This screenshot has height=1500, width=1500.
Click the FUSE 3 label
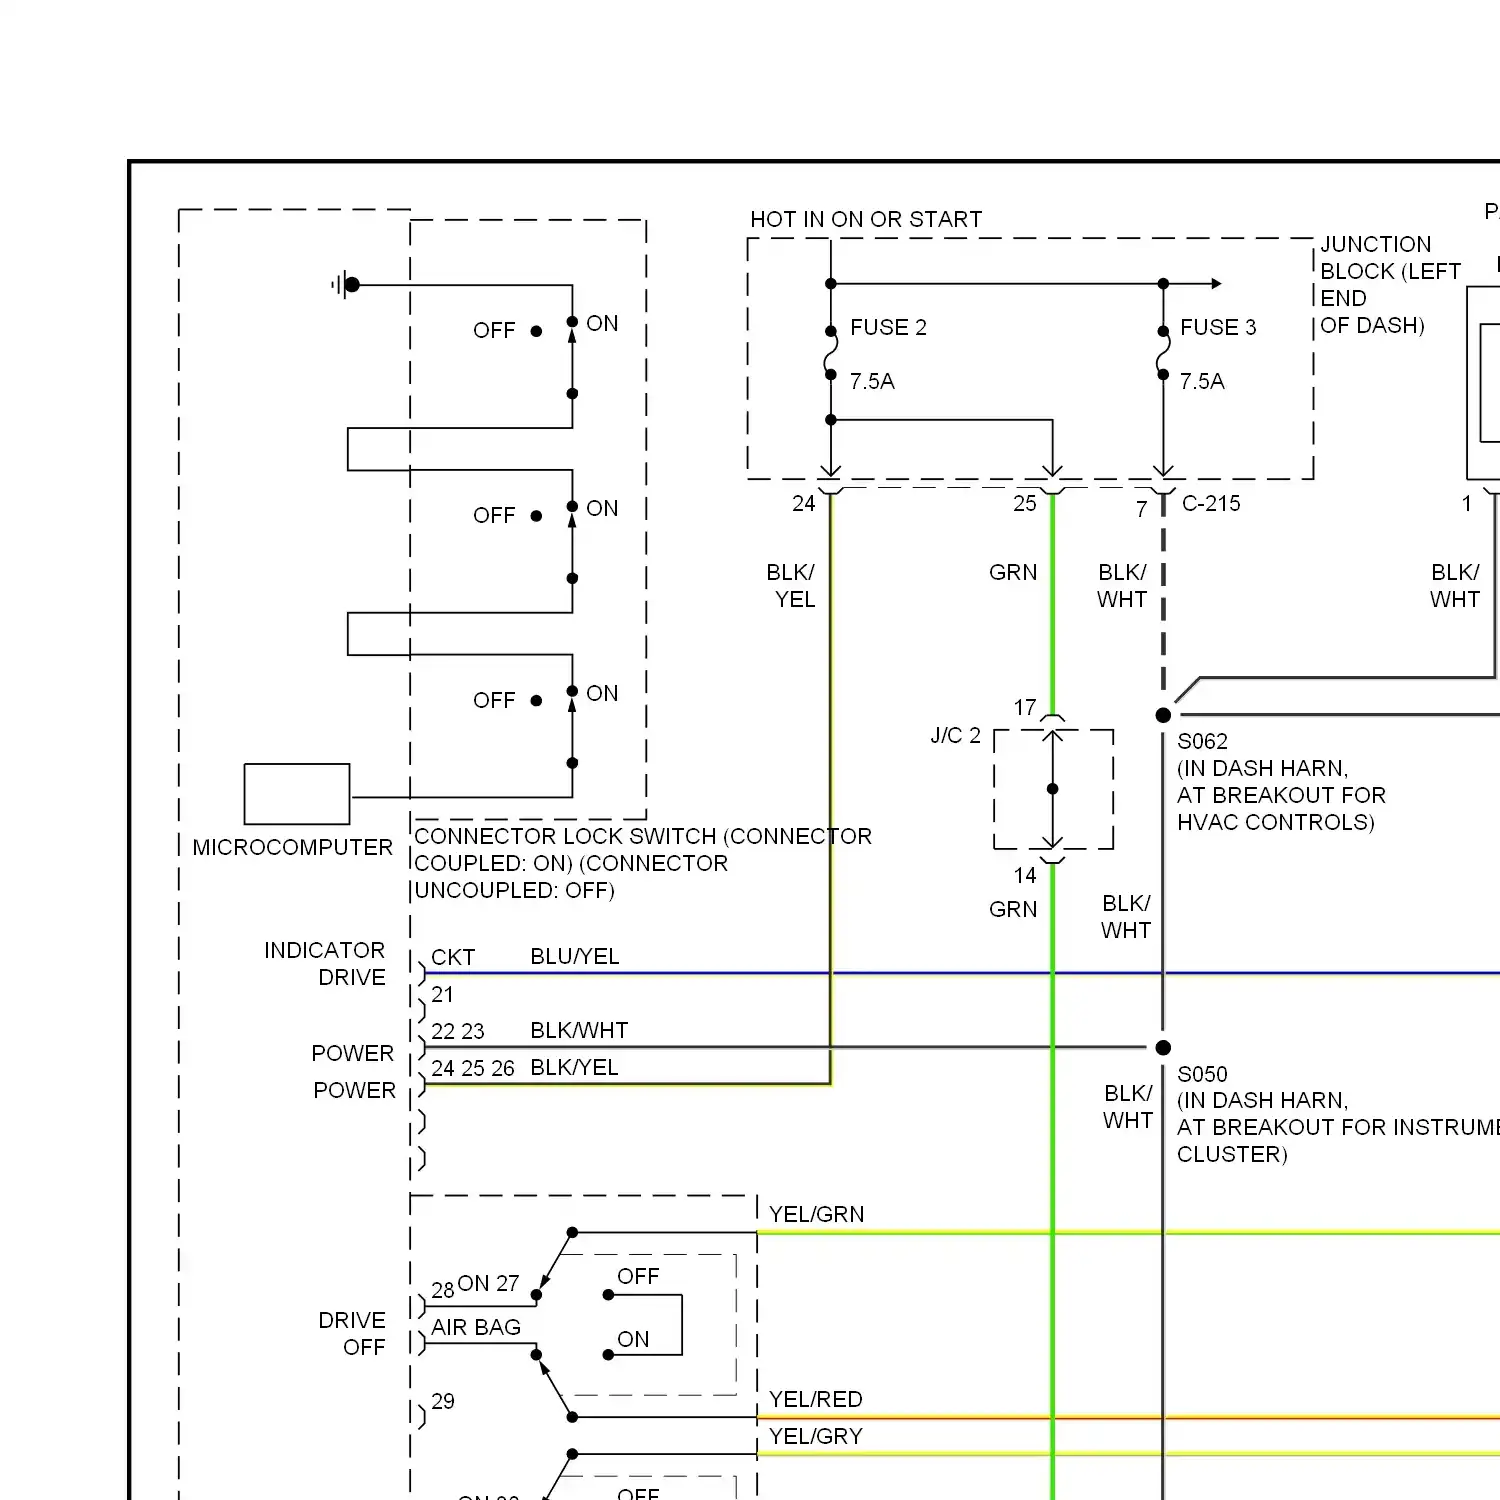1218,327
